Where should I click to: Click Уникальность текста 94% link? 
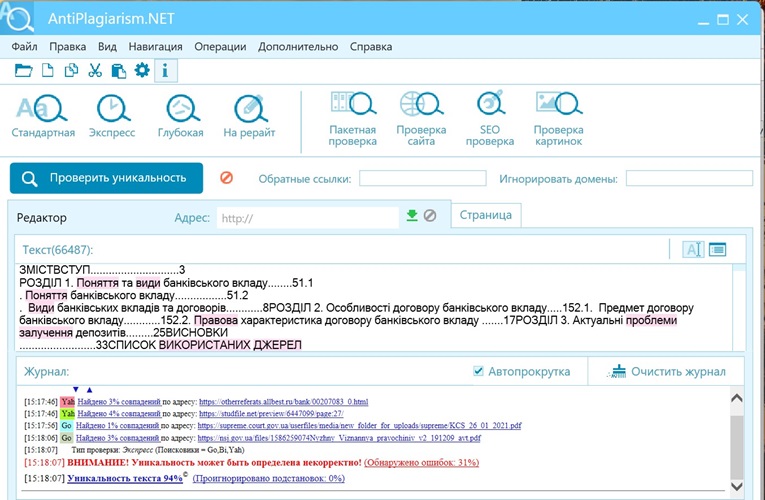tap(125, 478)
